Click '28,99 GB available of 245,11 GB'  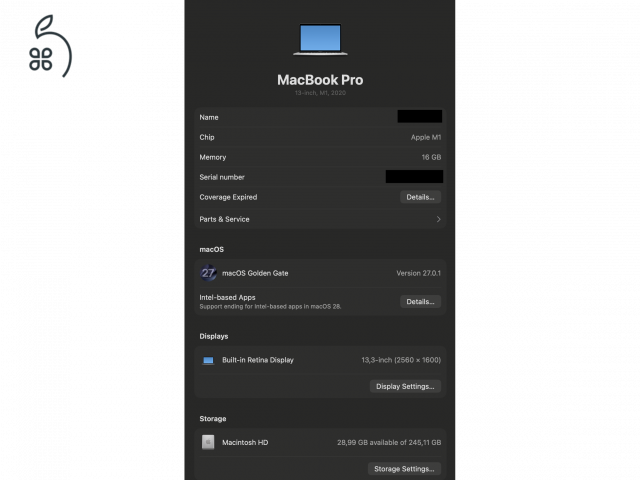pos(389,442)
